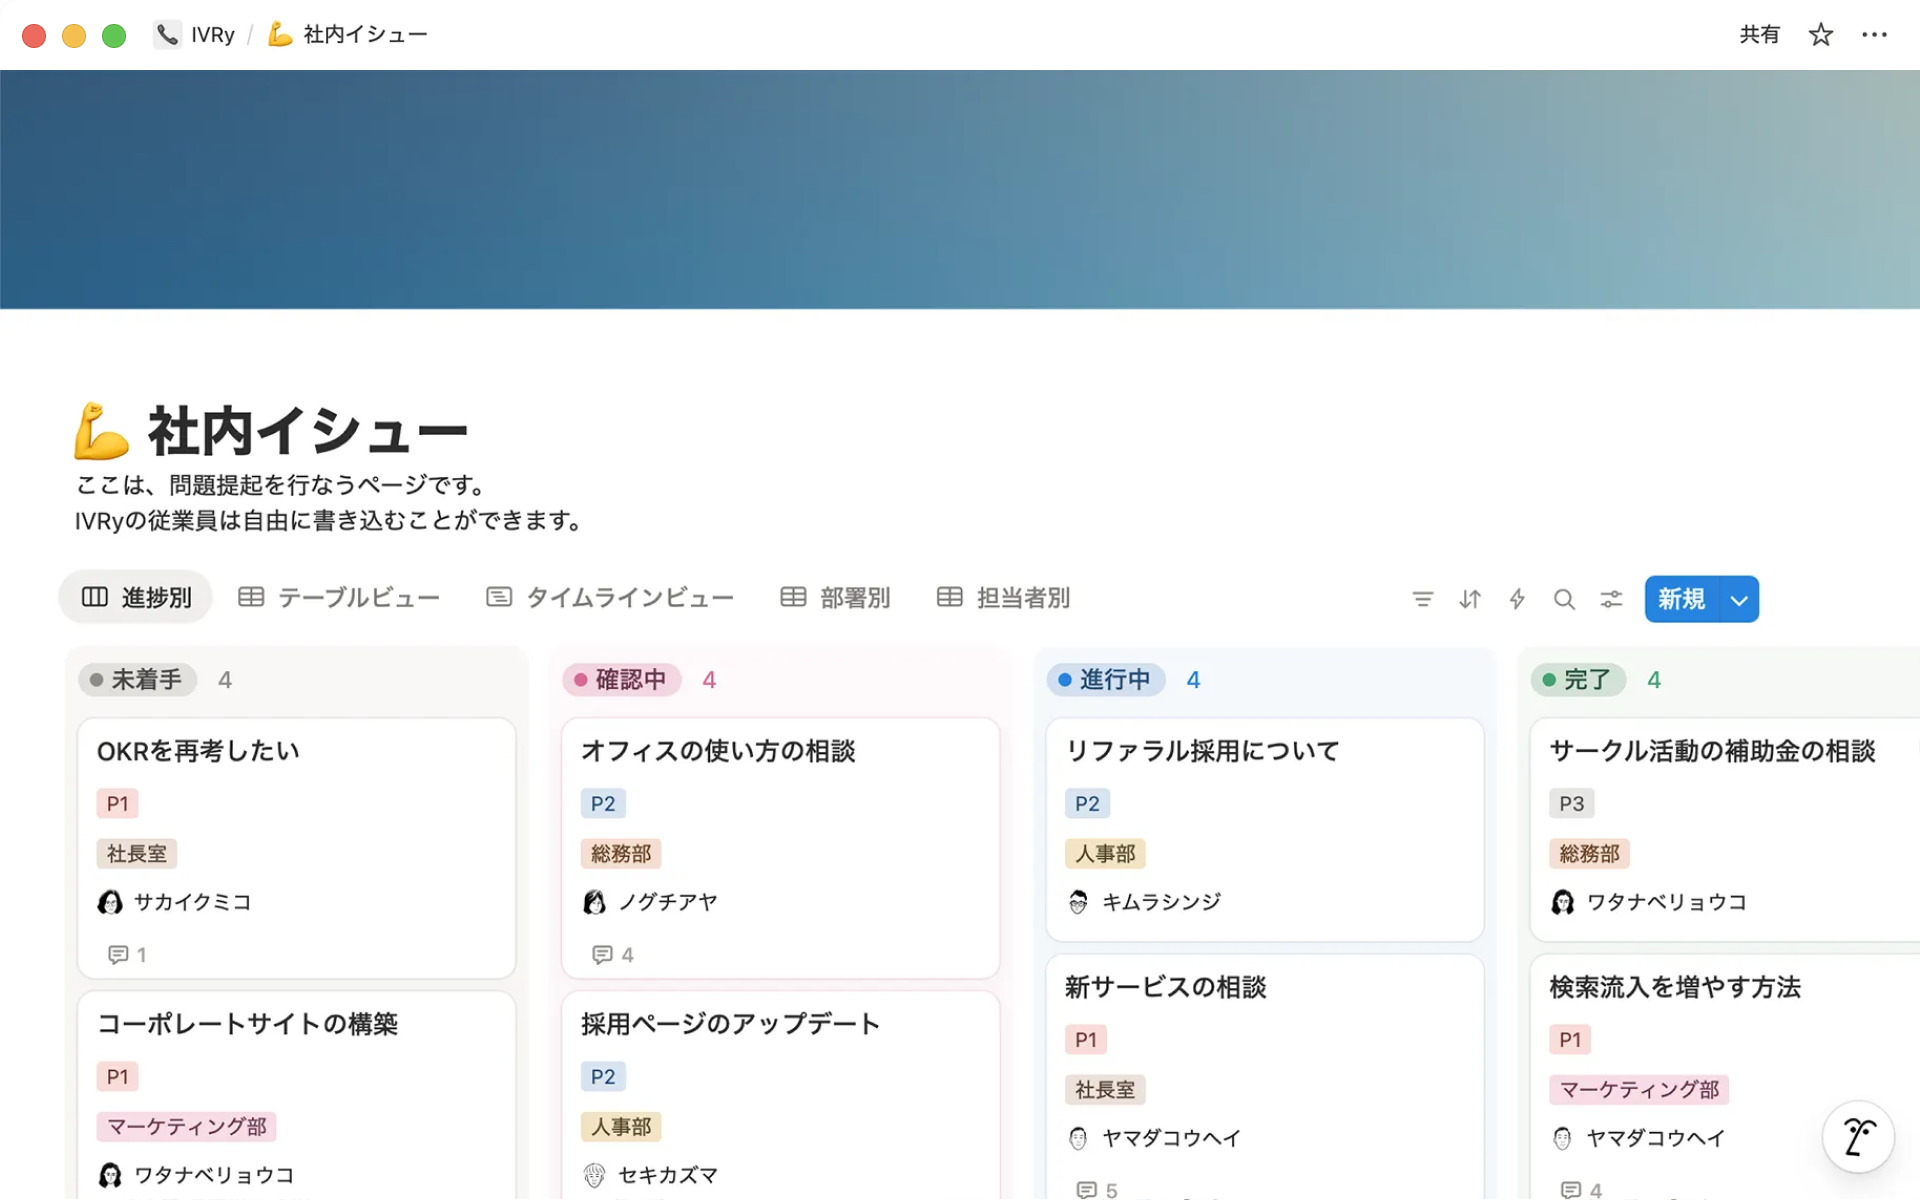The image size is (1920, 1200).
Task: Click the Notion AI icon at bottom right
Action: (x=1858, y=1136)
